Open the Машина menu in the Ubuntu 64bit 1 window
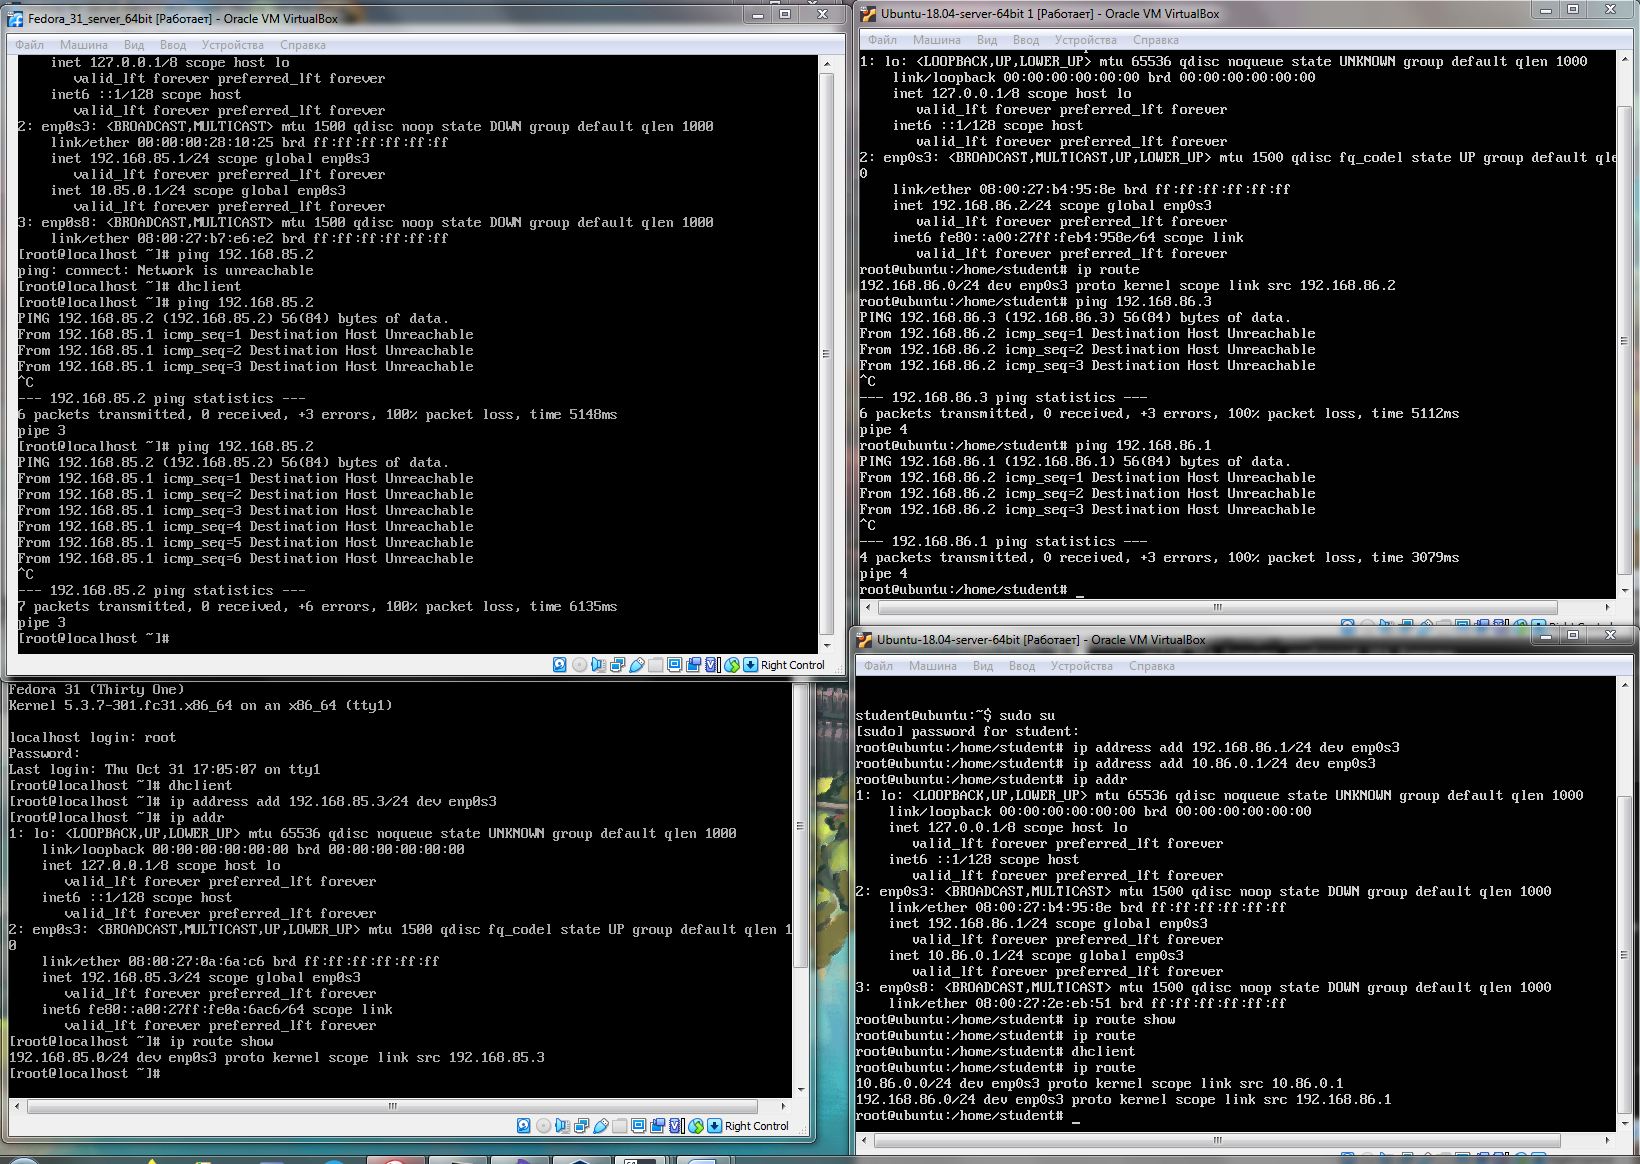 pyautogui.click(x=937, y=40)
